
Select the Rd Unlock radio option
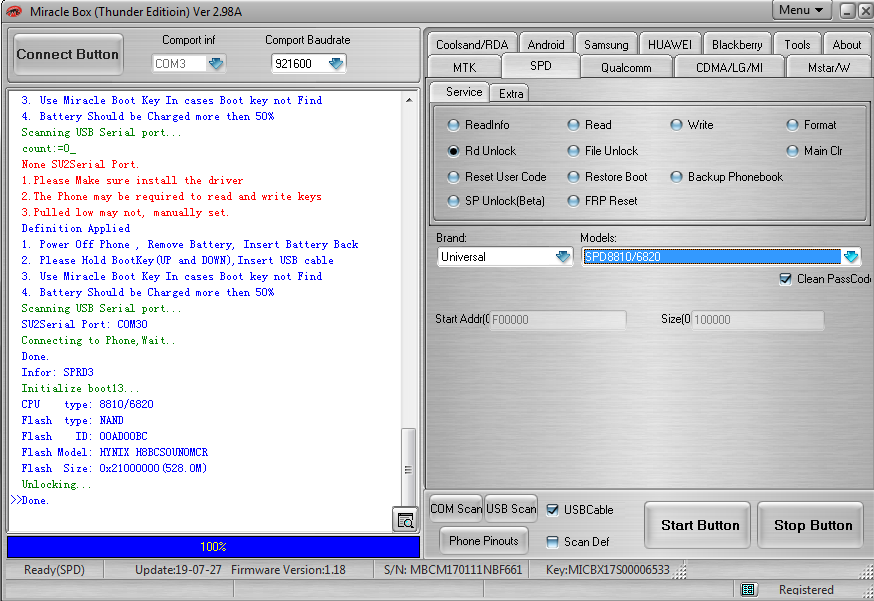coord(482,151)
